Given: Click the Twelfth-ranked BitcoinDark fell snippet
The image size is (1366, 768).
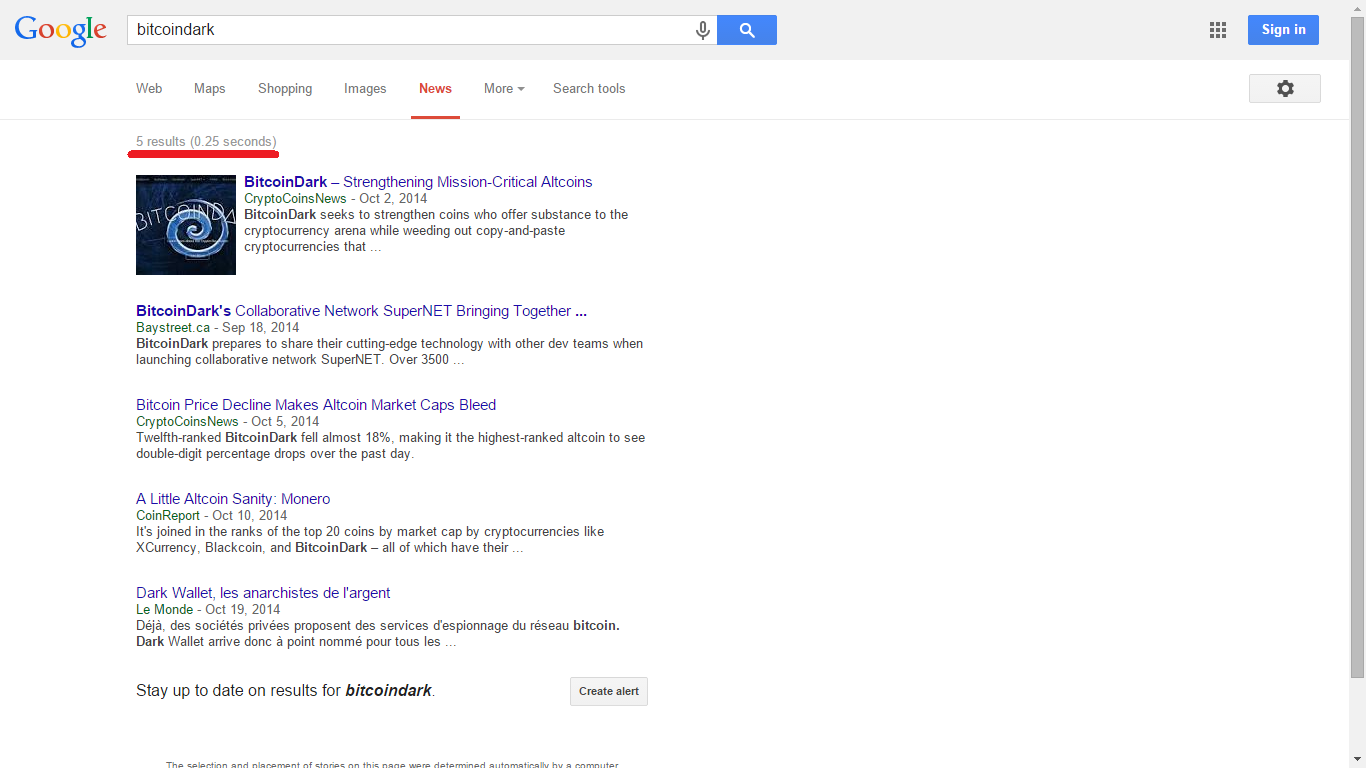Looking at the screenshot, I should pos(390,445).
